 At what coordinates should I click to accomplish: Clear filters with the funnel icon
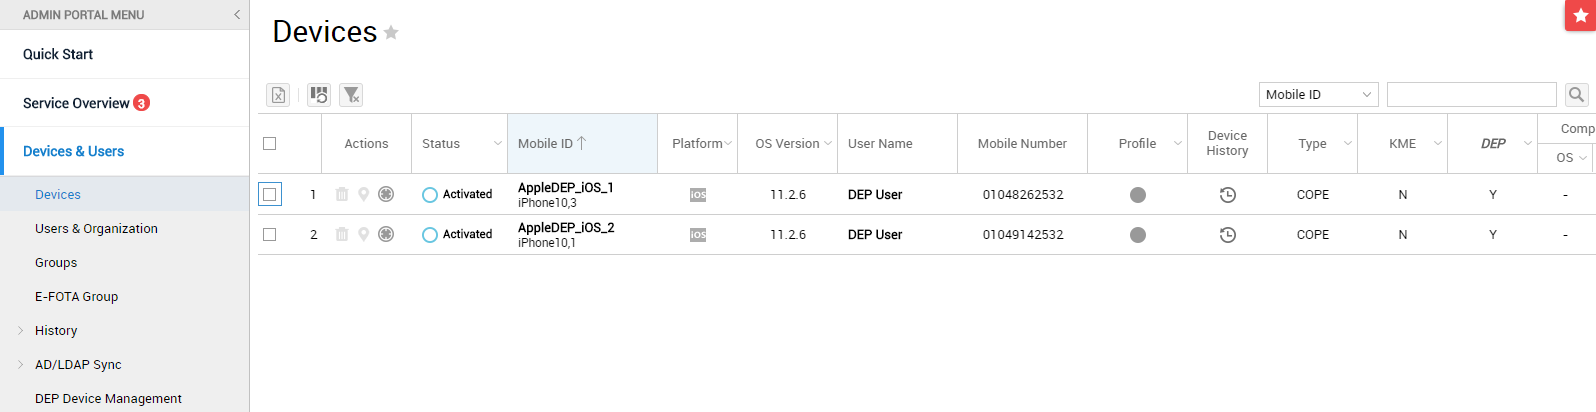coord(351,95)
